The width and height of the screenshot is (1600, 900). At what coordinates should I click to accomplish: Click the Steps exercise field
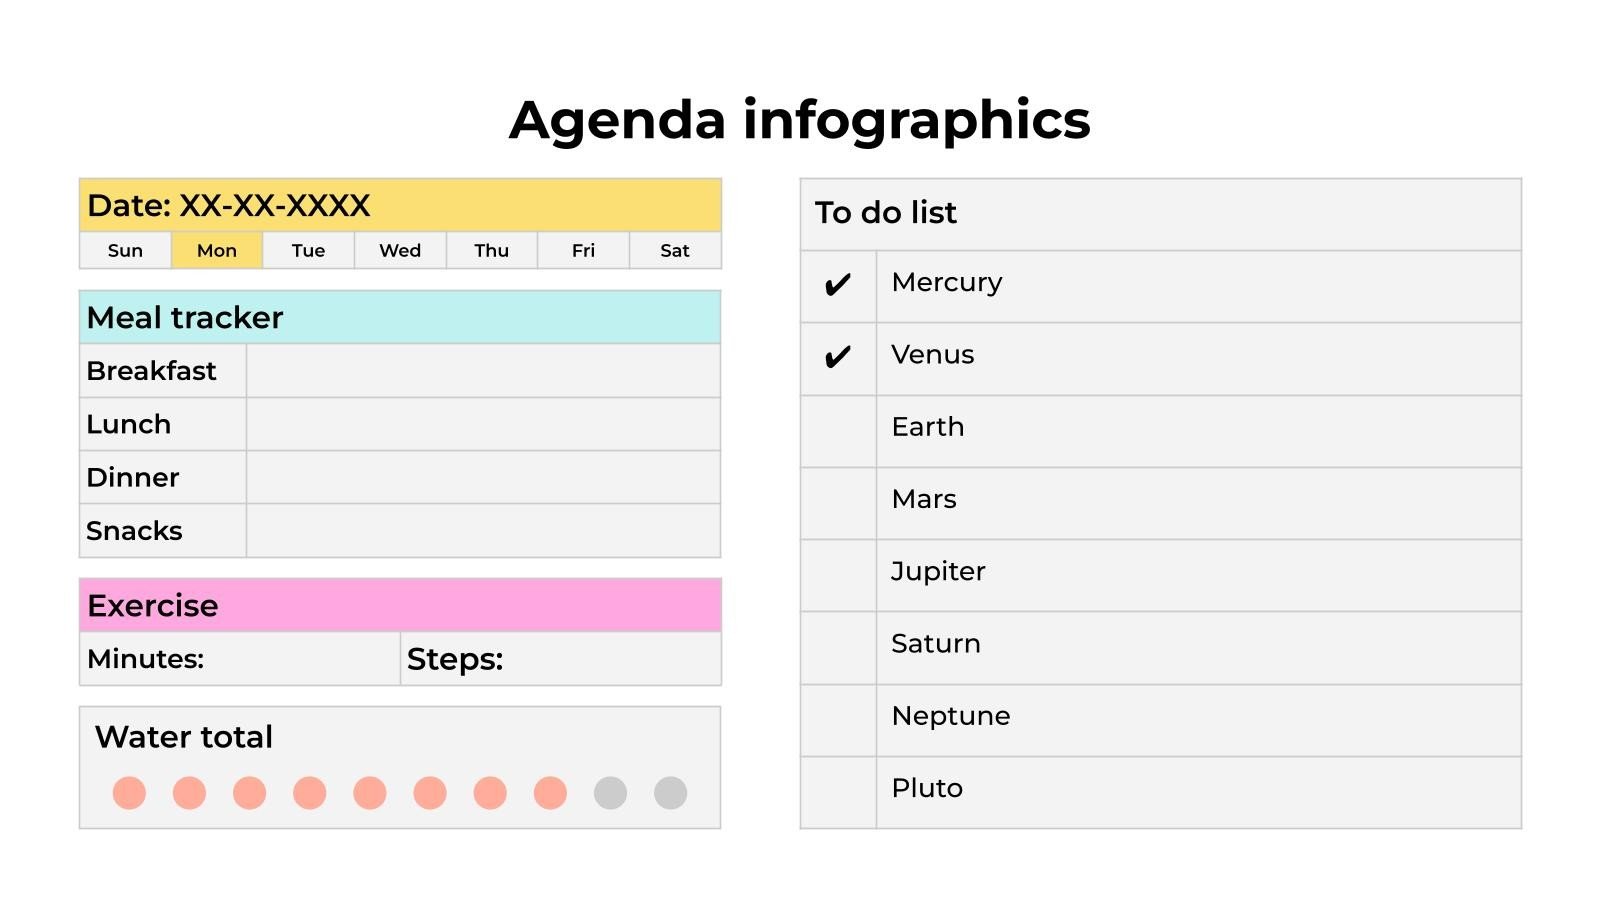[610, 659]
